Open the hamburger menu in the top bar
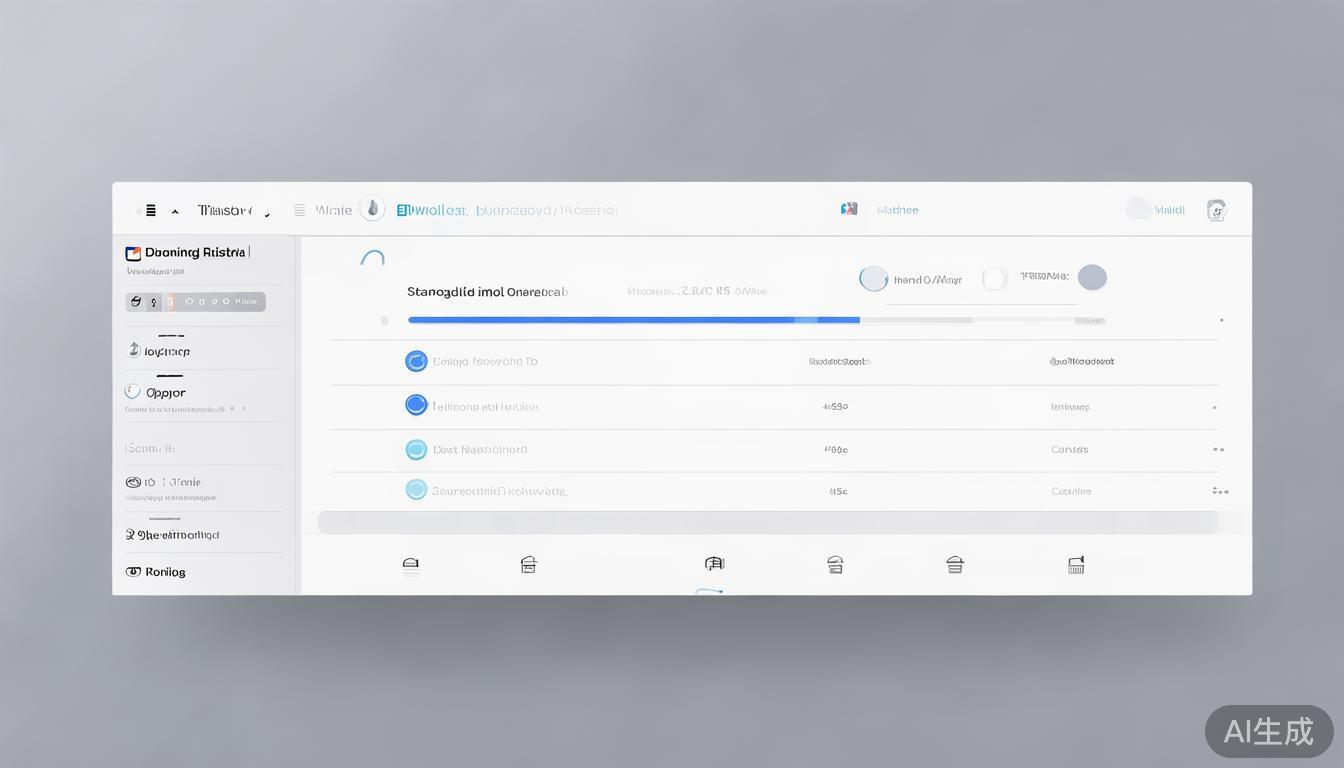The height and width of the screenshot is (768, 1344). [150, 211]
